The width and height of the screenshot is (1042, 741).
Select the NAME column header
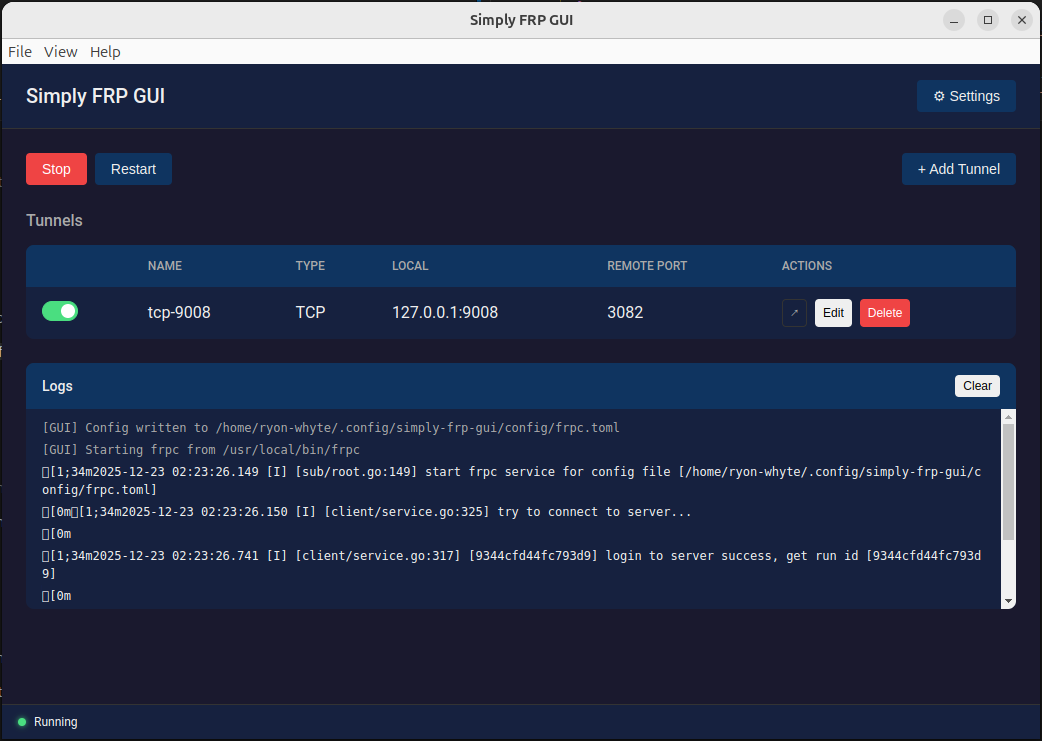click(164, 265)
